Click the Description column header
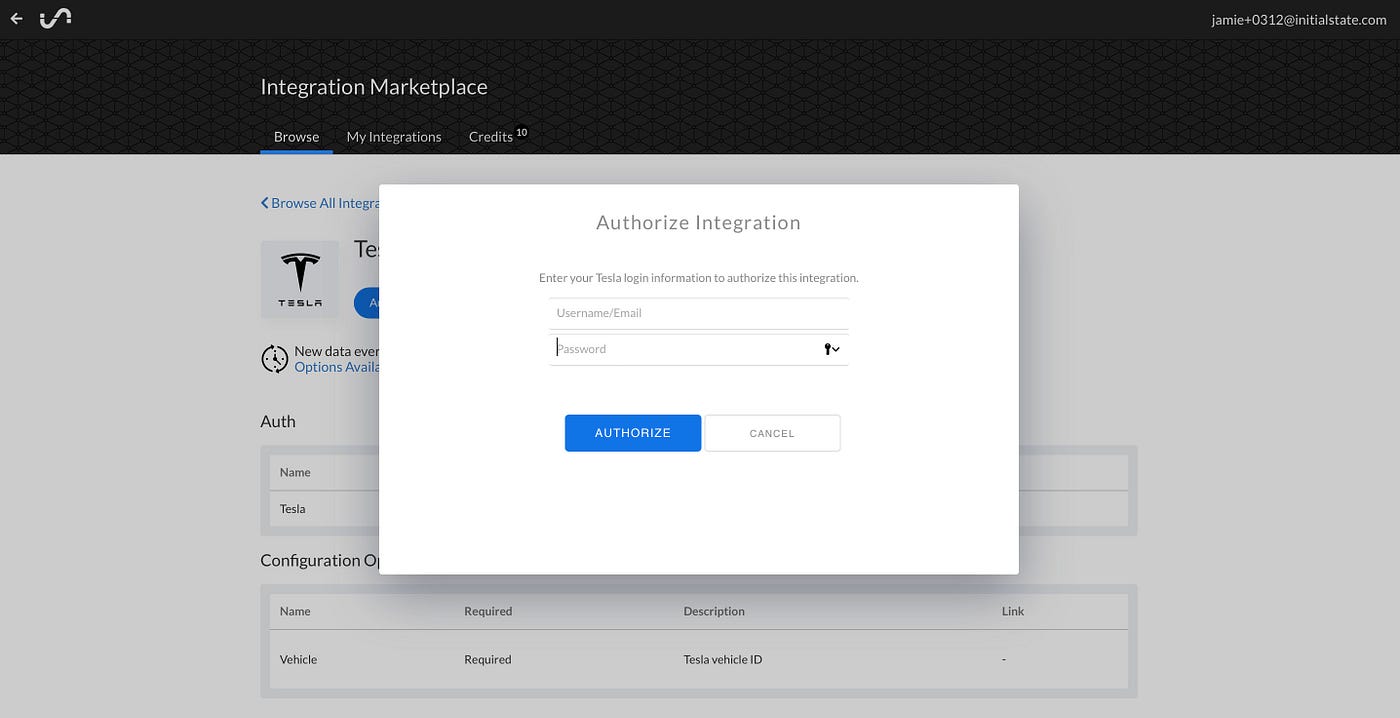 (x=714, y=611)
